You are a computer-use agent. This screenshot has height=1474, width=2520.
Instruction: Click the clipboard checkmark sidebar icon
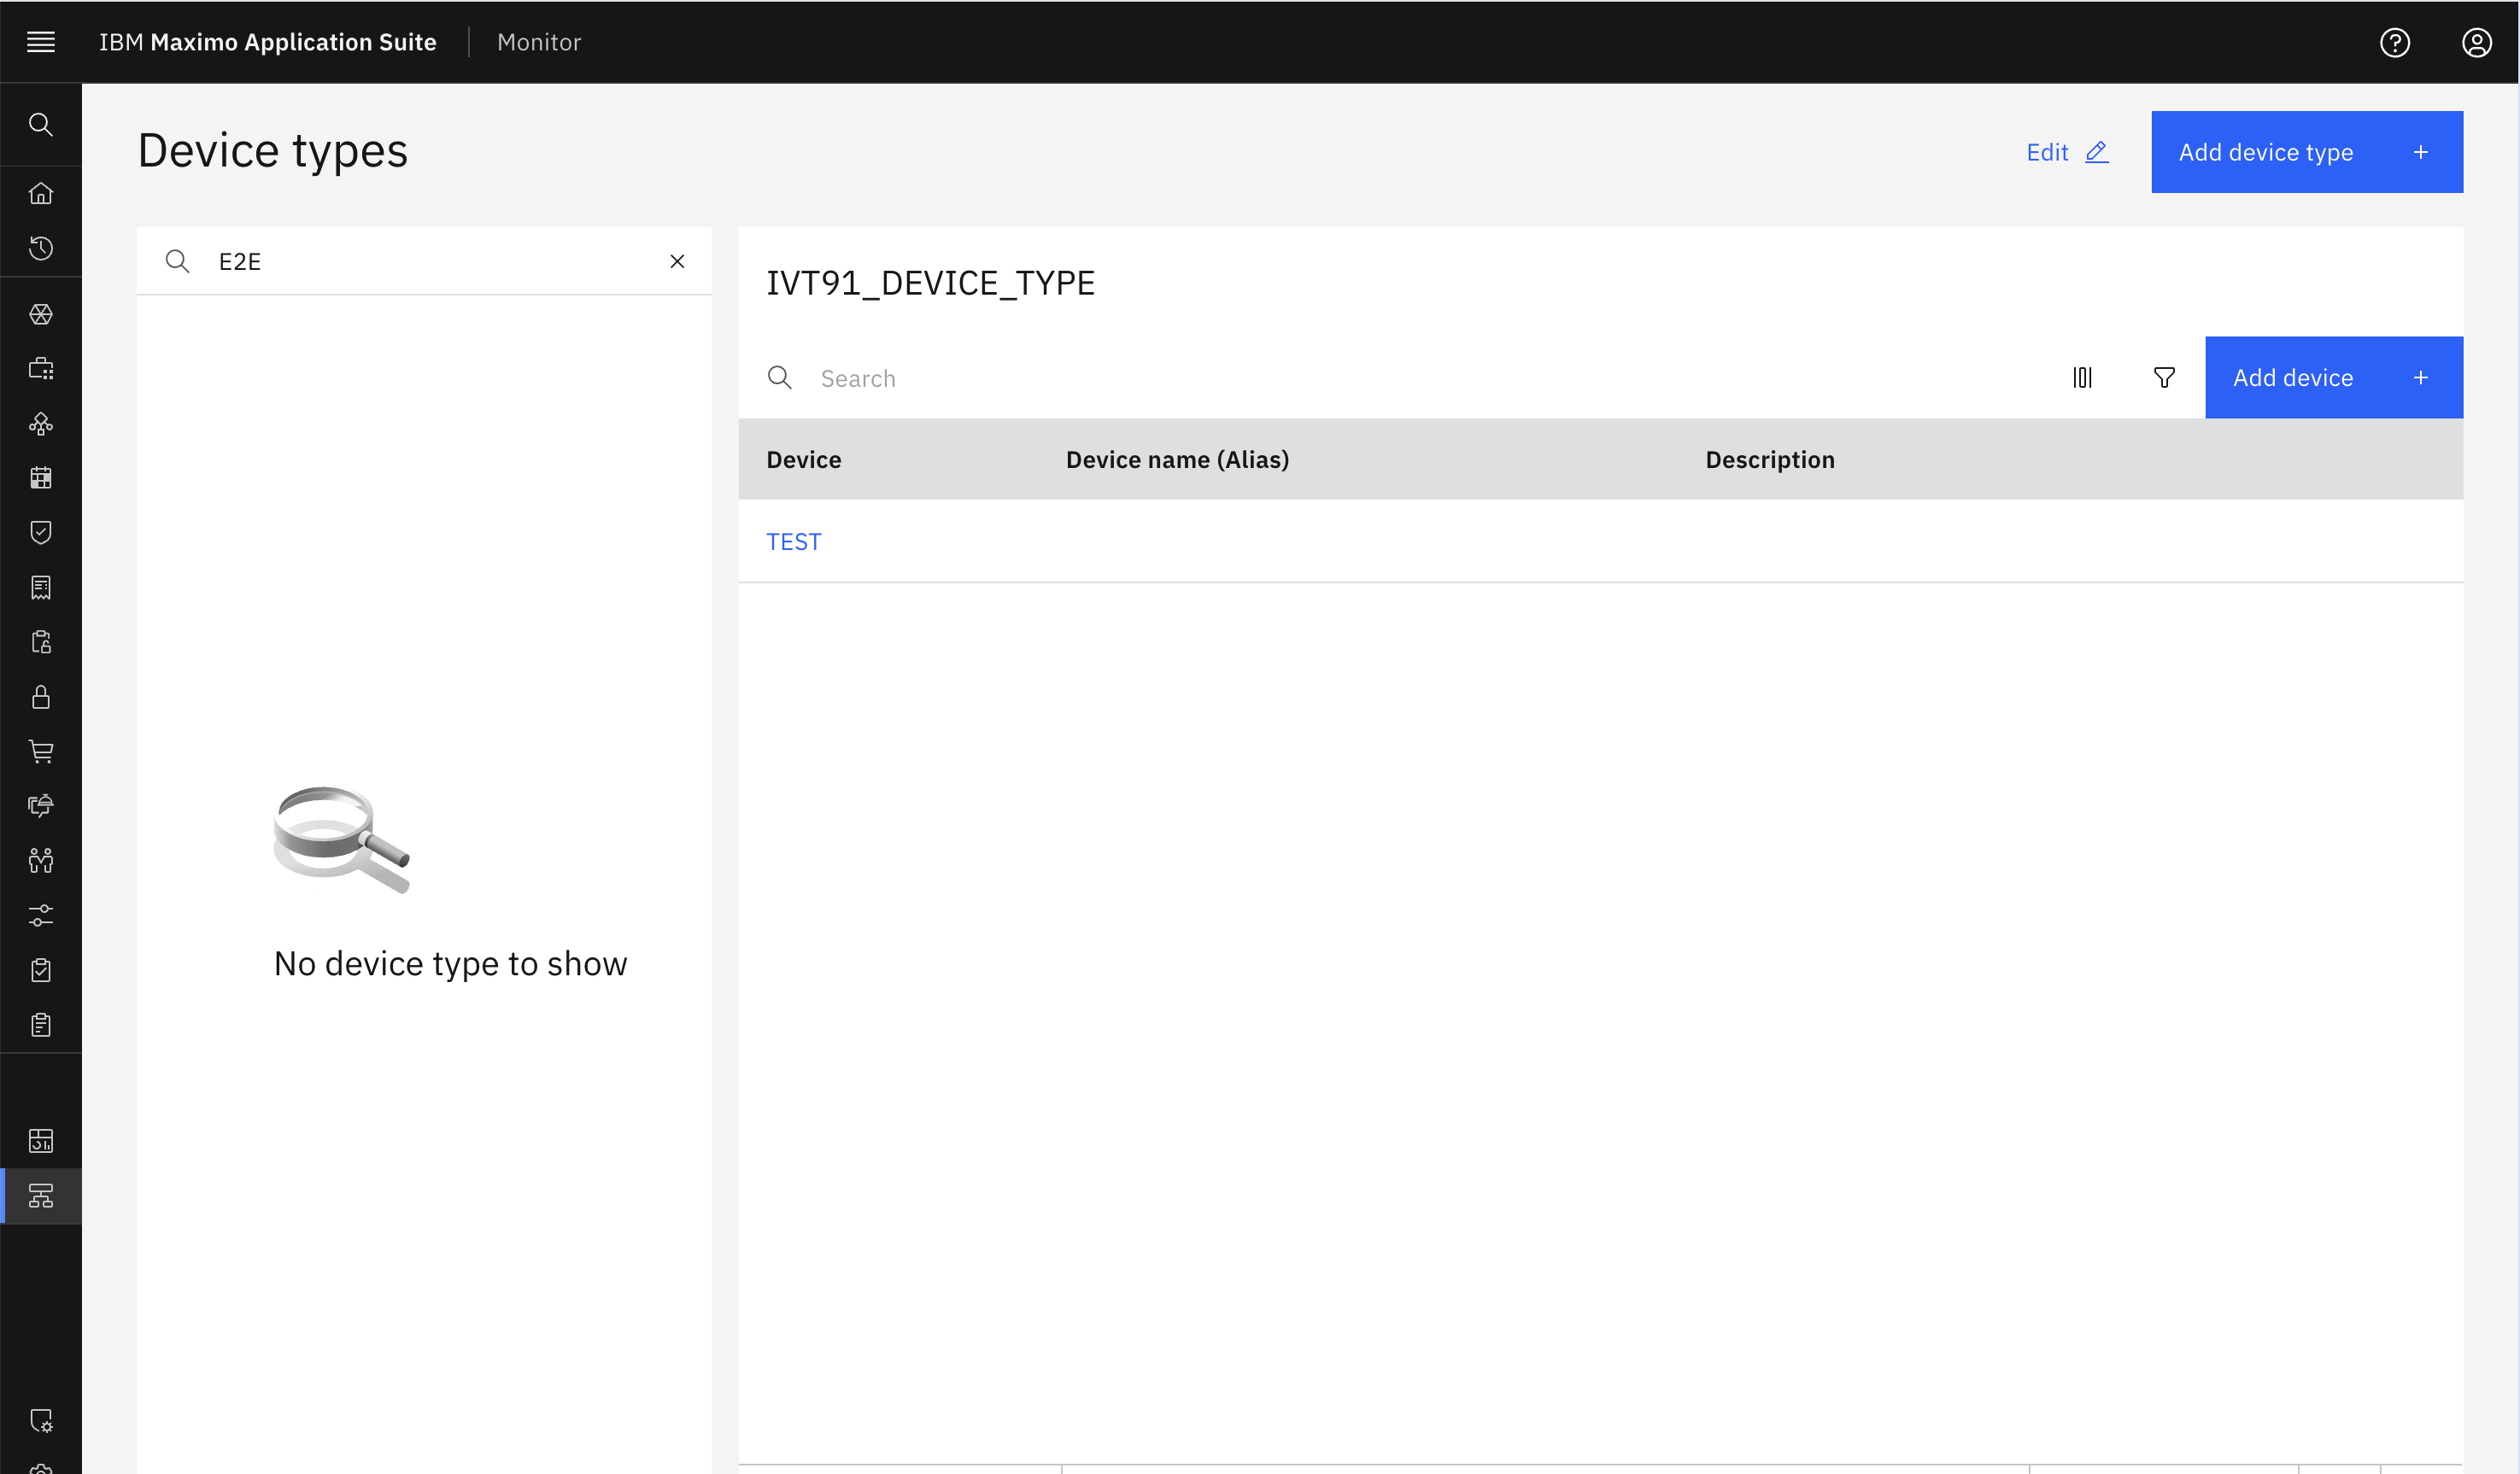[41, 970]
